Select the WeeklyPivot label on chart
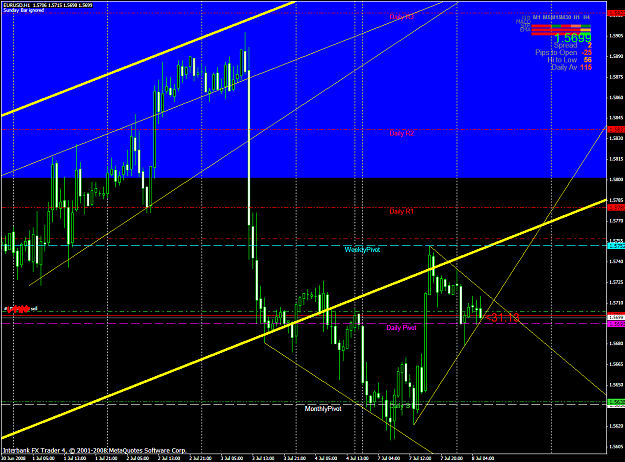The height and width of the screenshot is (462, 625). [x=362, y=250]
